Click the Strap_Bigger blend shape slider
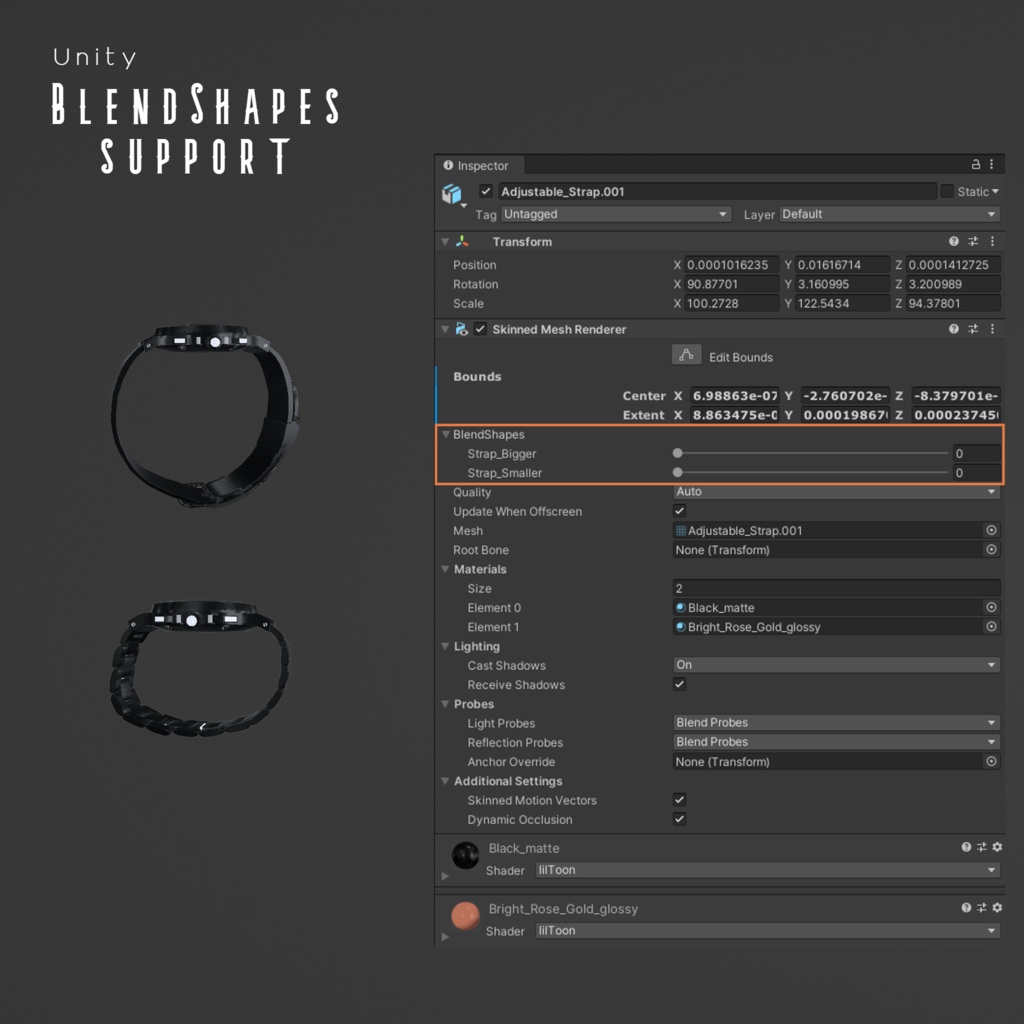Screen dimensions: 1024x1024 pyautogui.click(x=810, y=453)
